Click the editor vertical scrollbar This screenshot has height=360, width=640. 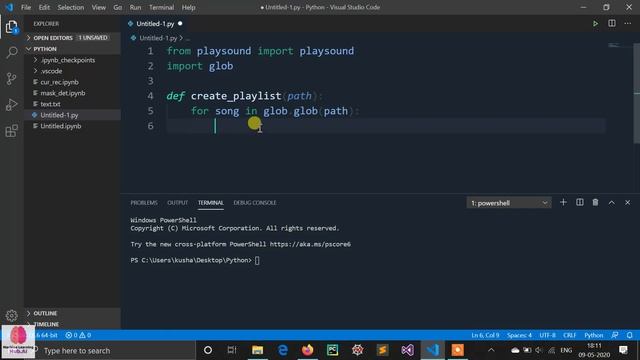pyautogui.click(x=637, y=93)
